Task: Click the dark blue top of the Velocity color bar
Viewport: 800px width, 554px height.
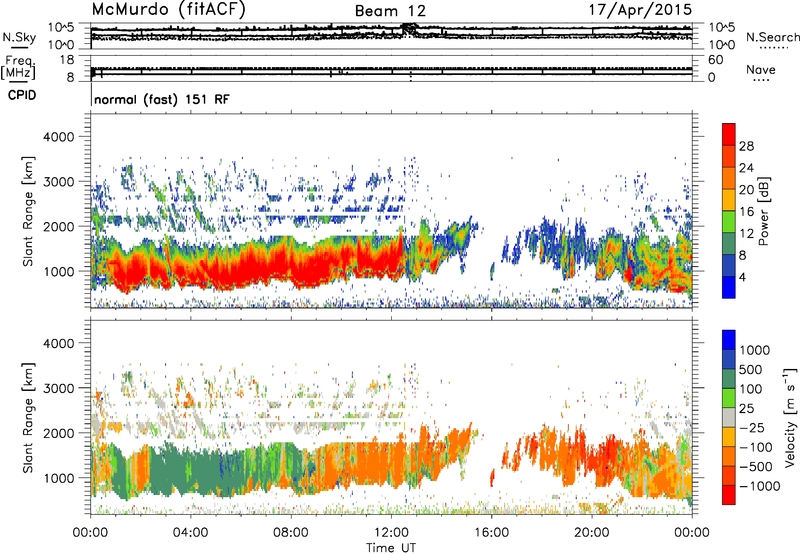Action: coord(729,339)
